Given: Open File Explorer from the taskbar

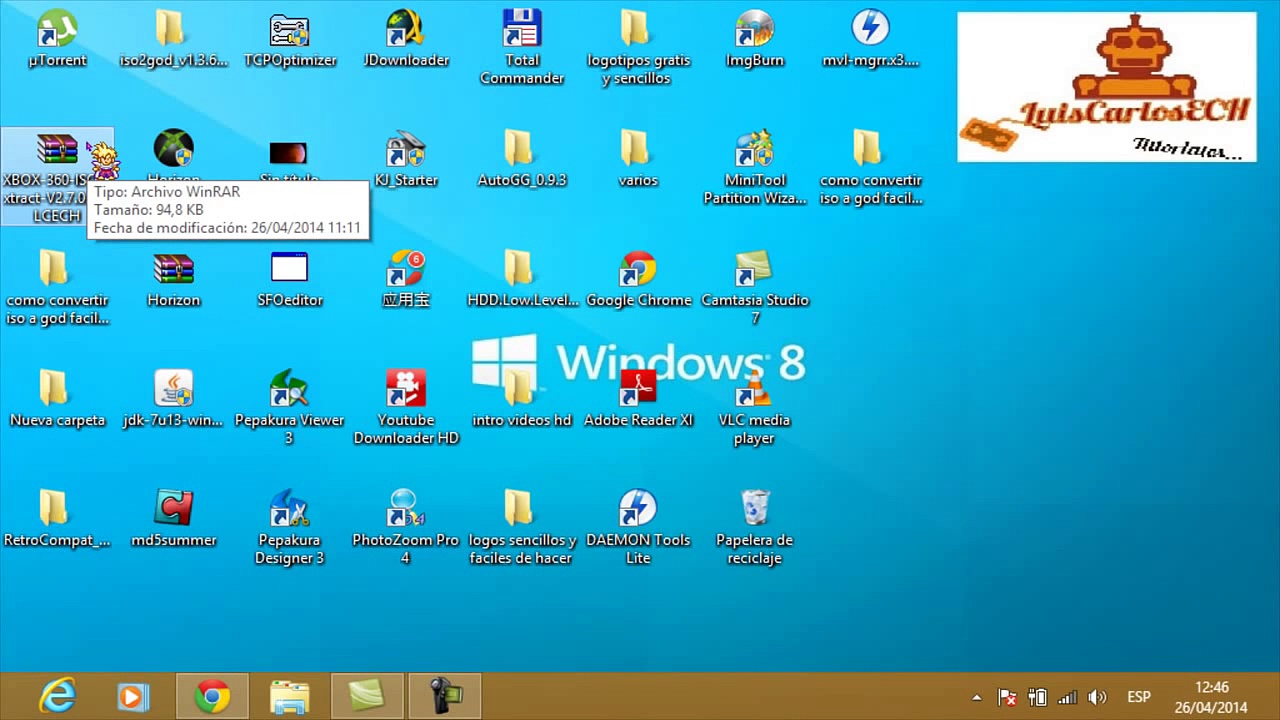Looking at the screenshot, I should [290, 696].
